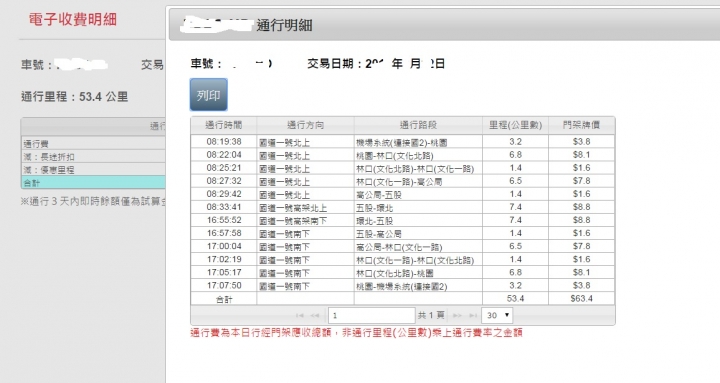Go to previous page in pager

tap(315, 315)
